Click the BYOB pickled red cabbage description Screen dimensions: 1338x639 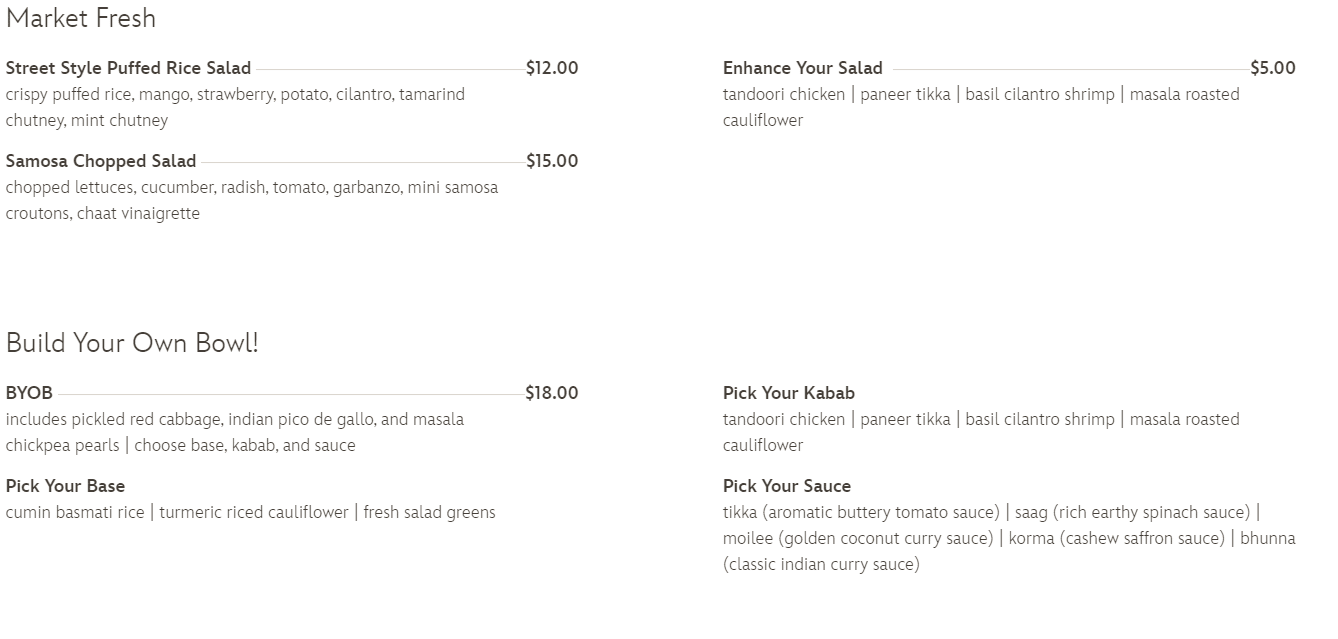[234, 432]
